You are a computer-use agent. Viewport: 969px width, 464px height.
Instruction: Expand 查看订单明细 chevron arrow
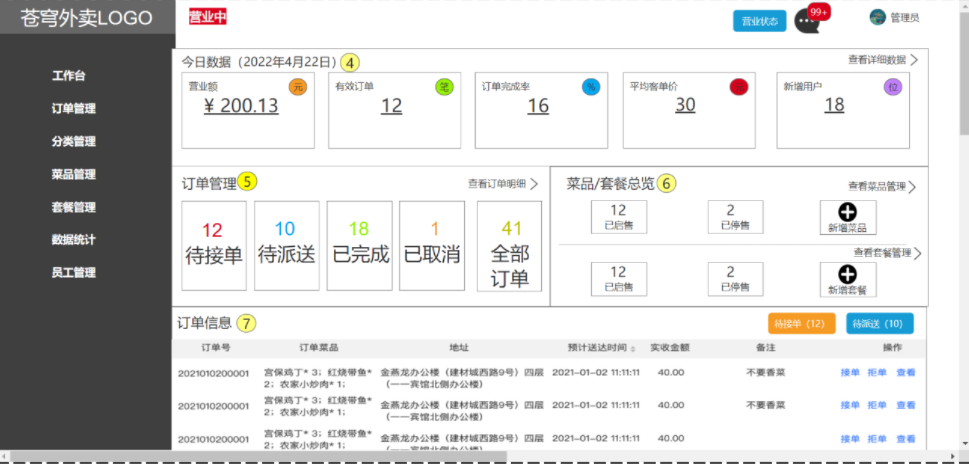(x=534, y=183)
